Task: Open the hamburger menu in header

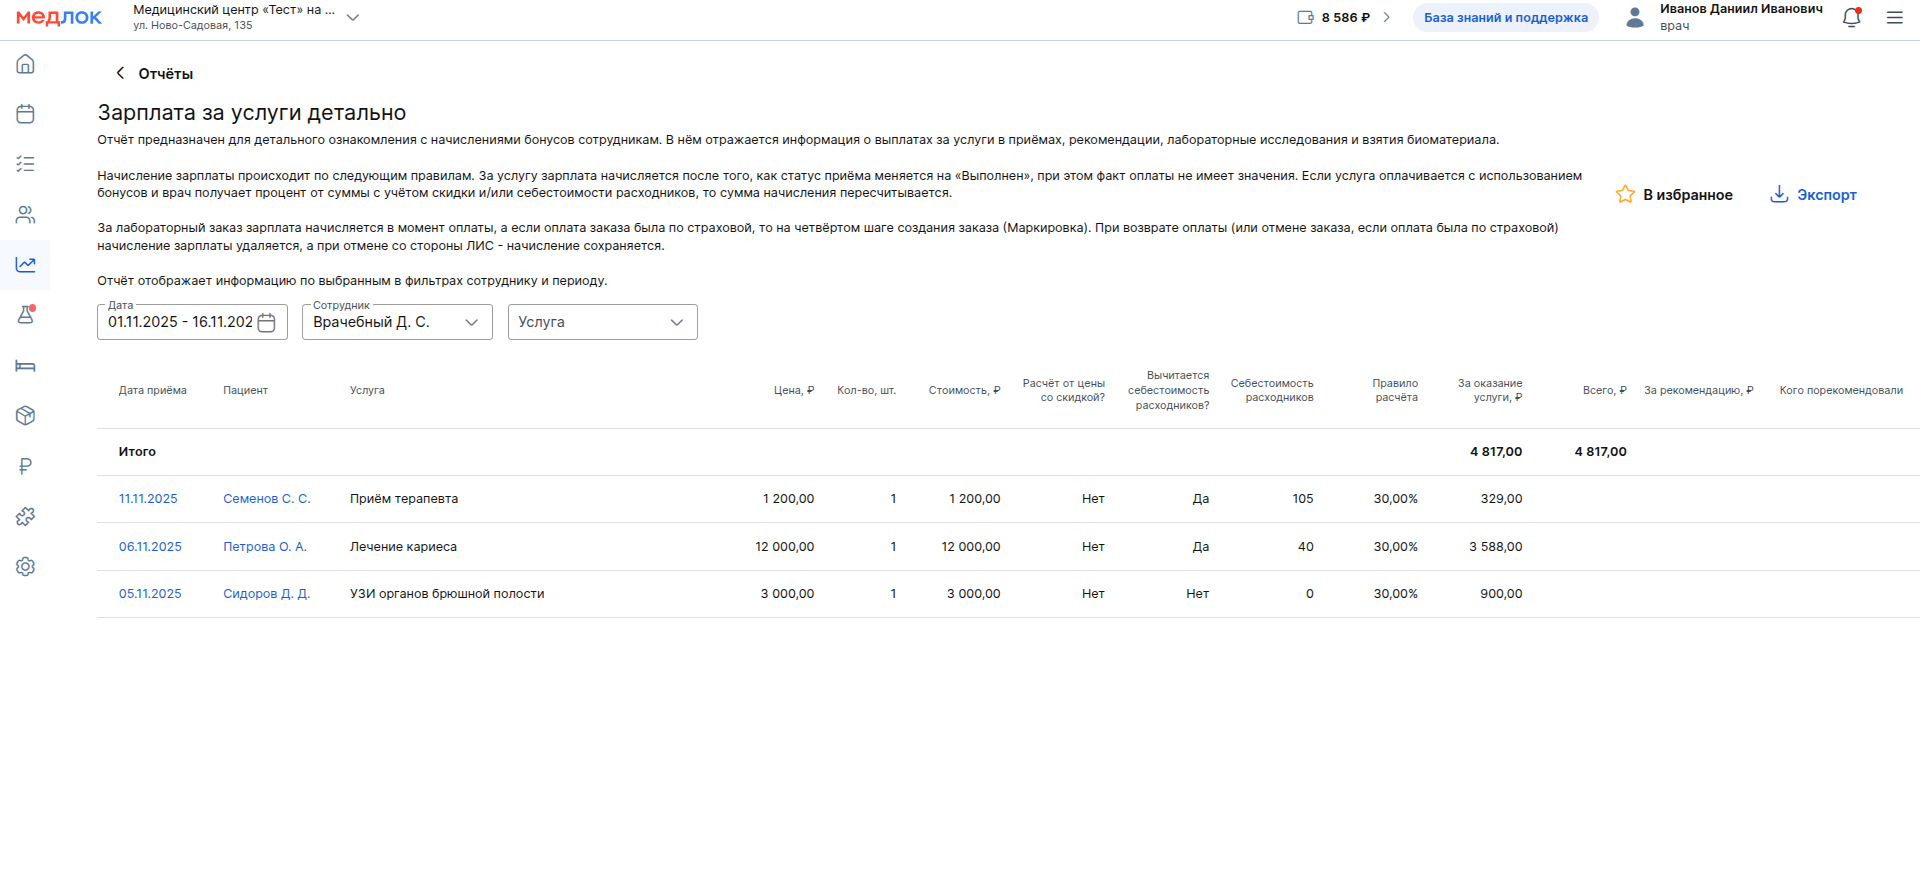Action: pos(1894,18)
